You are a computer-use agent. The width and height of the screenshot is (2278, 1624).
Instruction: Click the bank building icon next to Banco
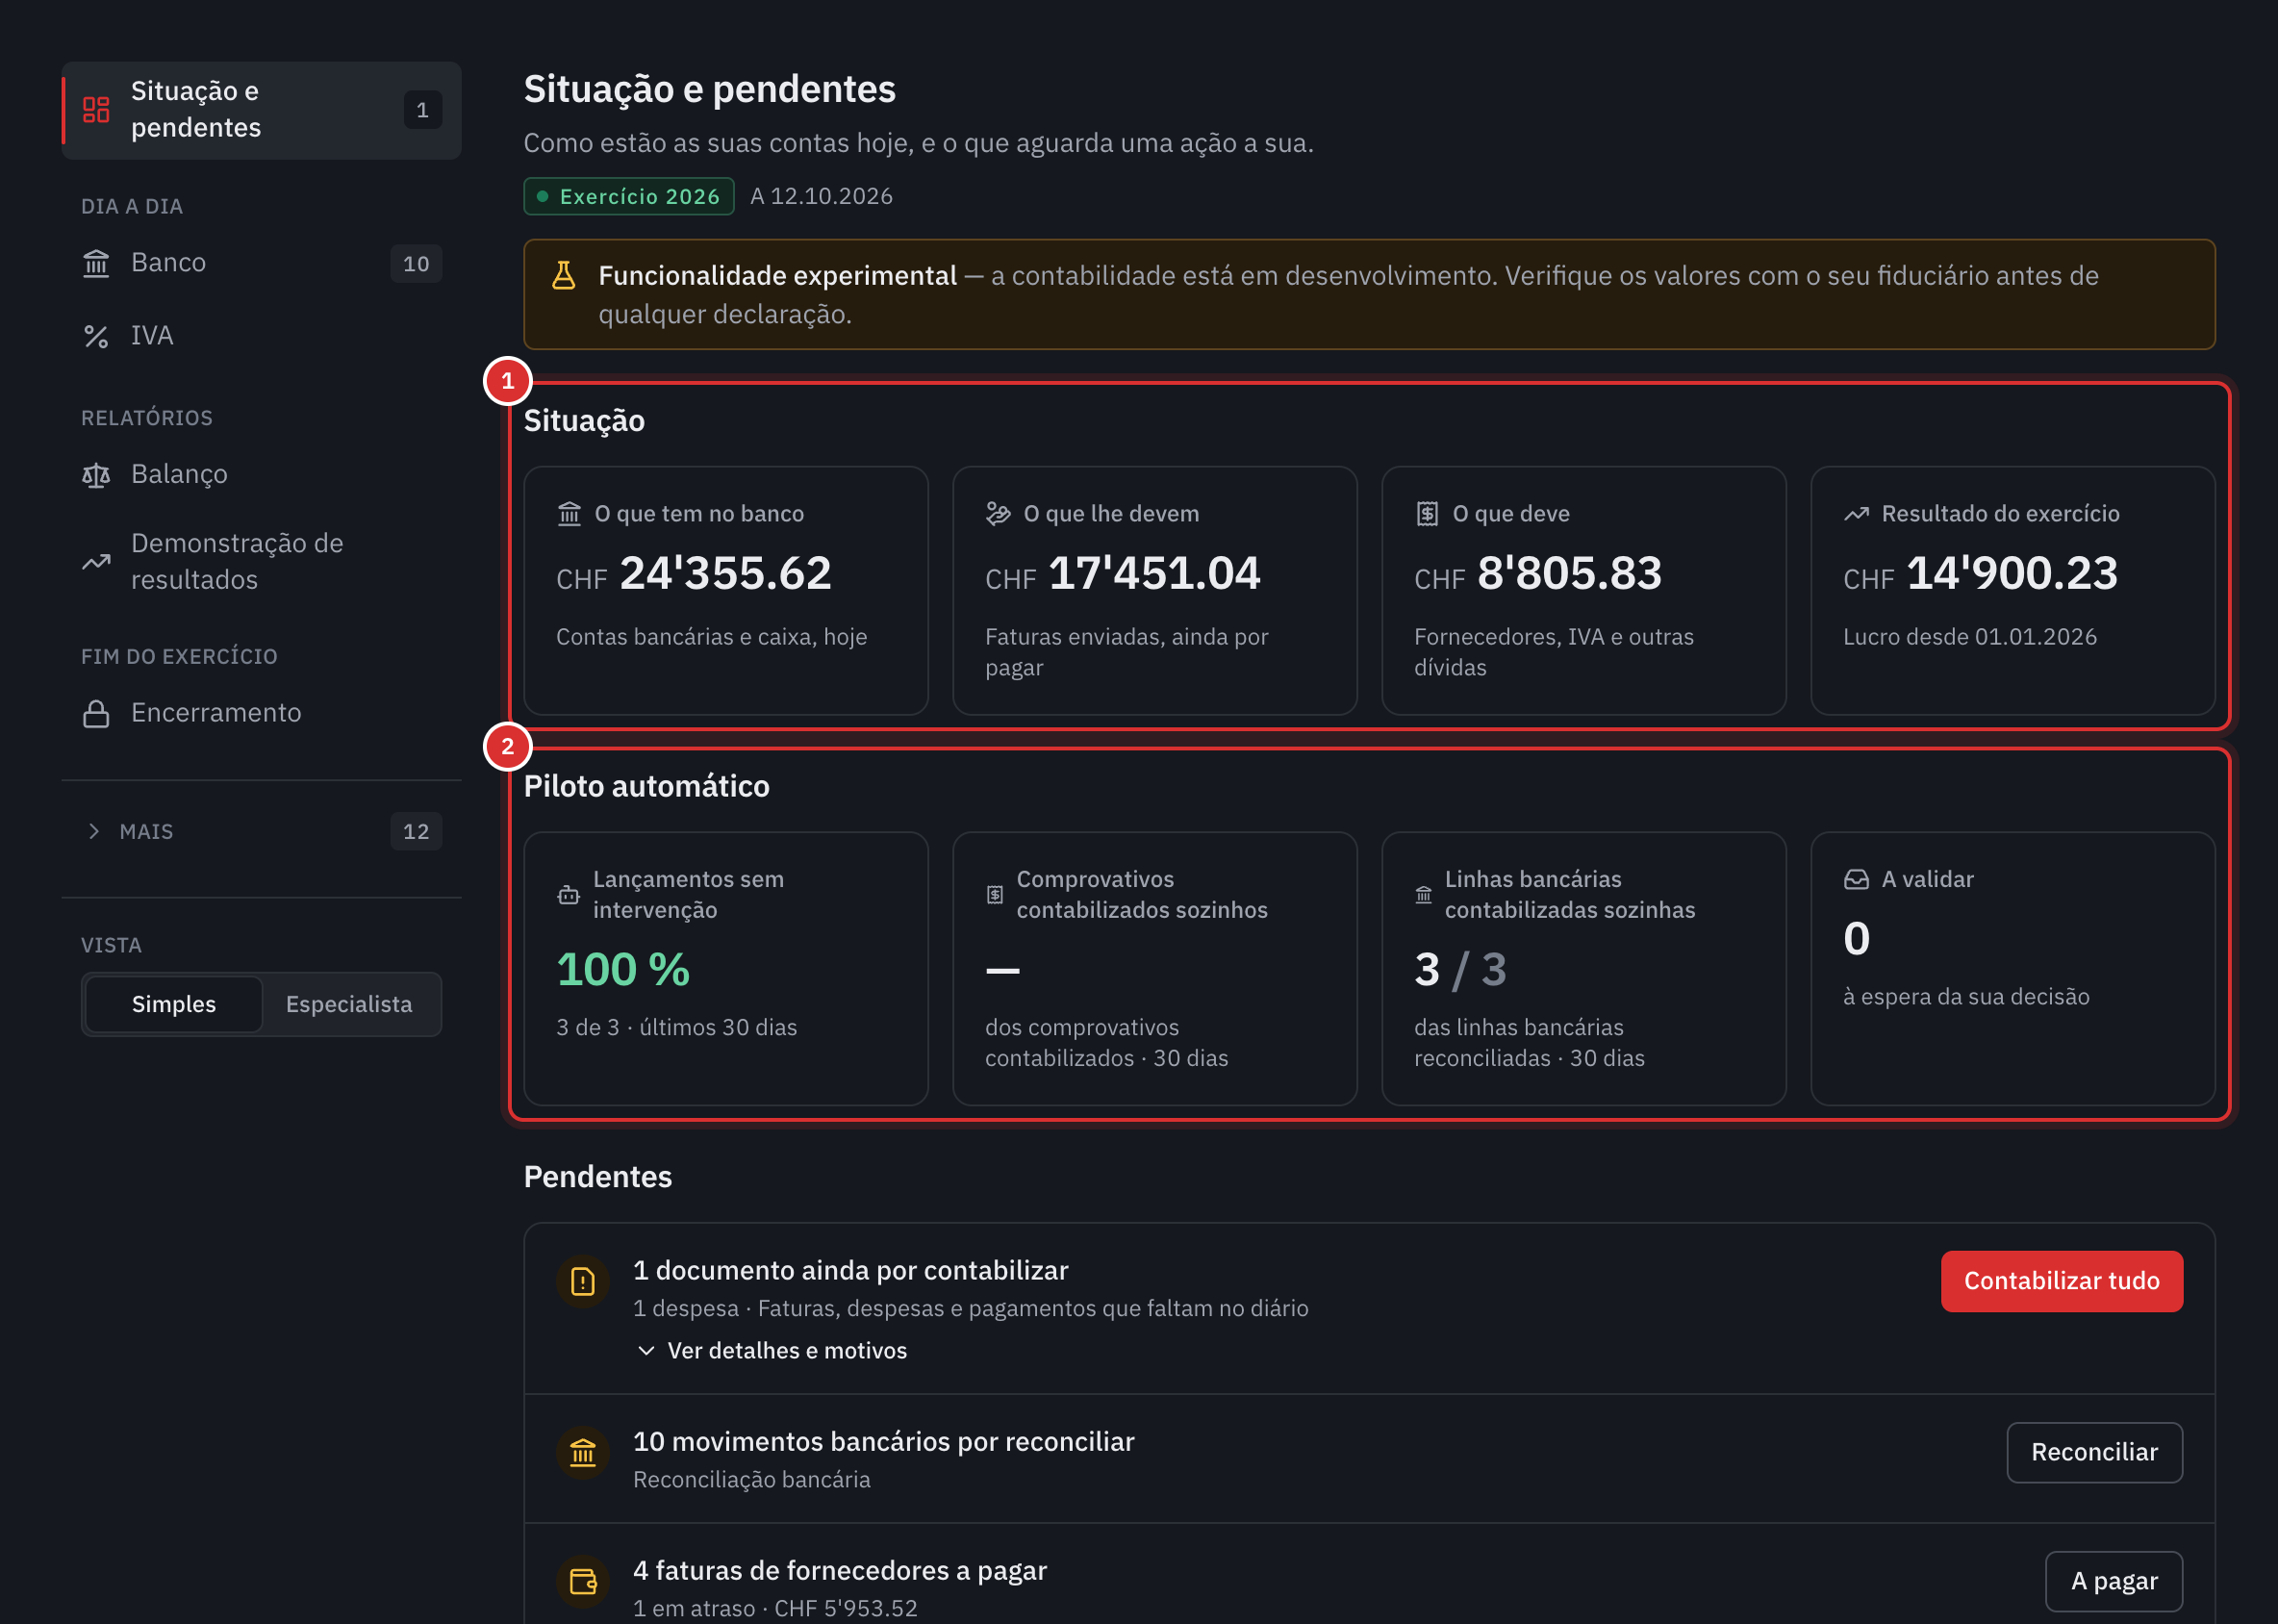(x=96, y=263)
